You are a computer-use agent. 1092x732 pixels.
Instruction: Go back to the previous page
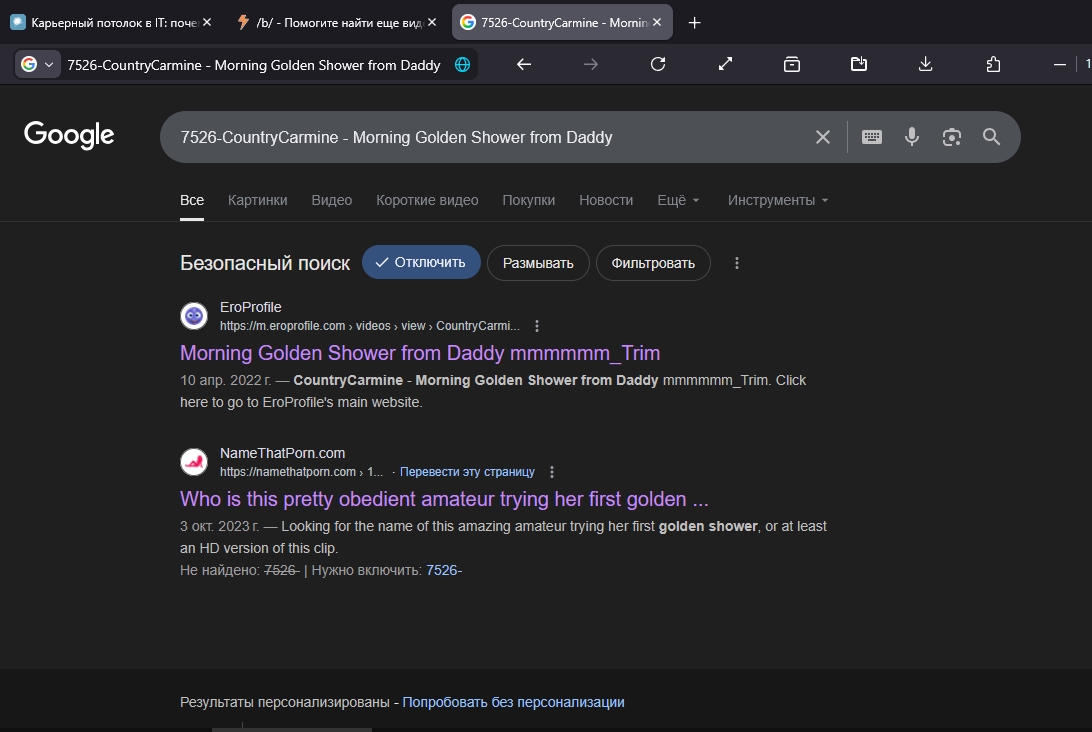524,65
